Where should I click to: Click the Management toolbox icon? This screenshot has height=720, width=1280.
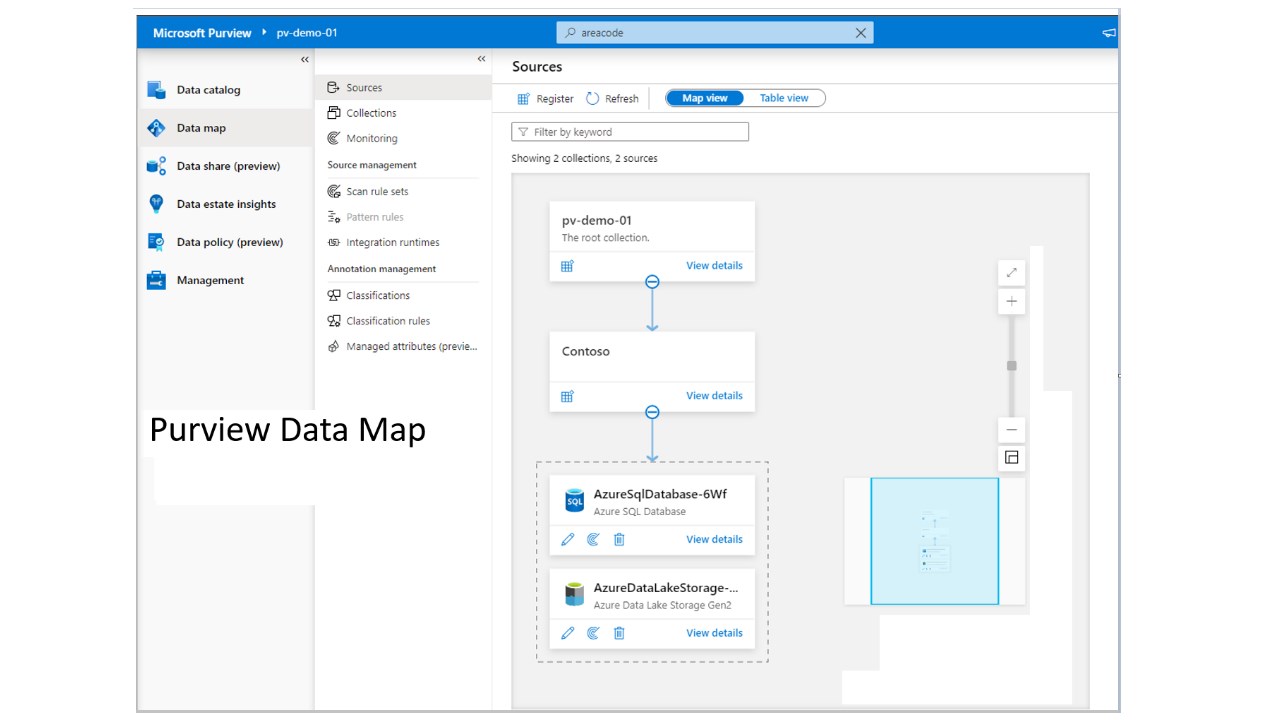coord(156,280)
